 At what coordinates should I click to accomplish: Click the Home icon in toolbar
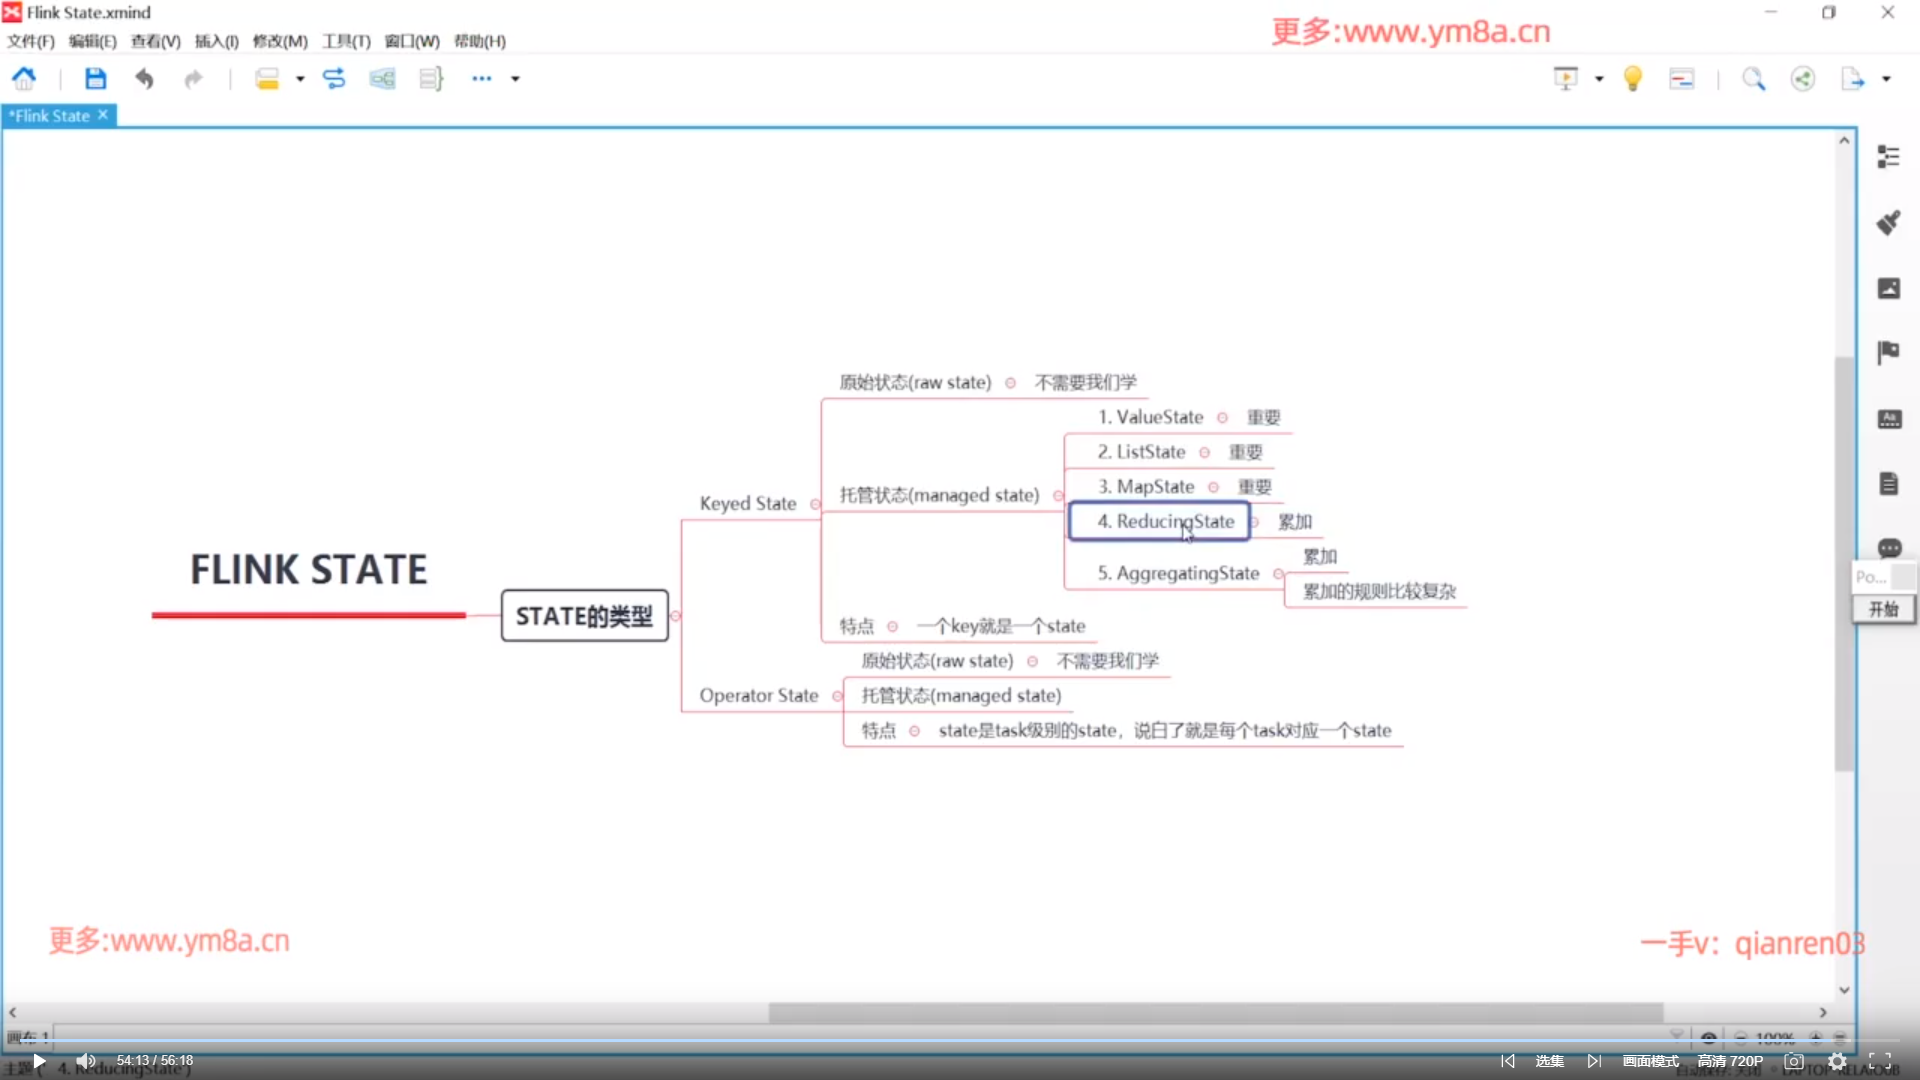point(24,78)
